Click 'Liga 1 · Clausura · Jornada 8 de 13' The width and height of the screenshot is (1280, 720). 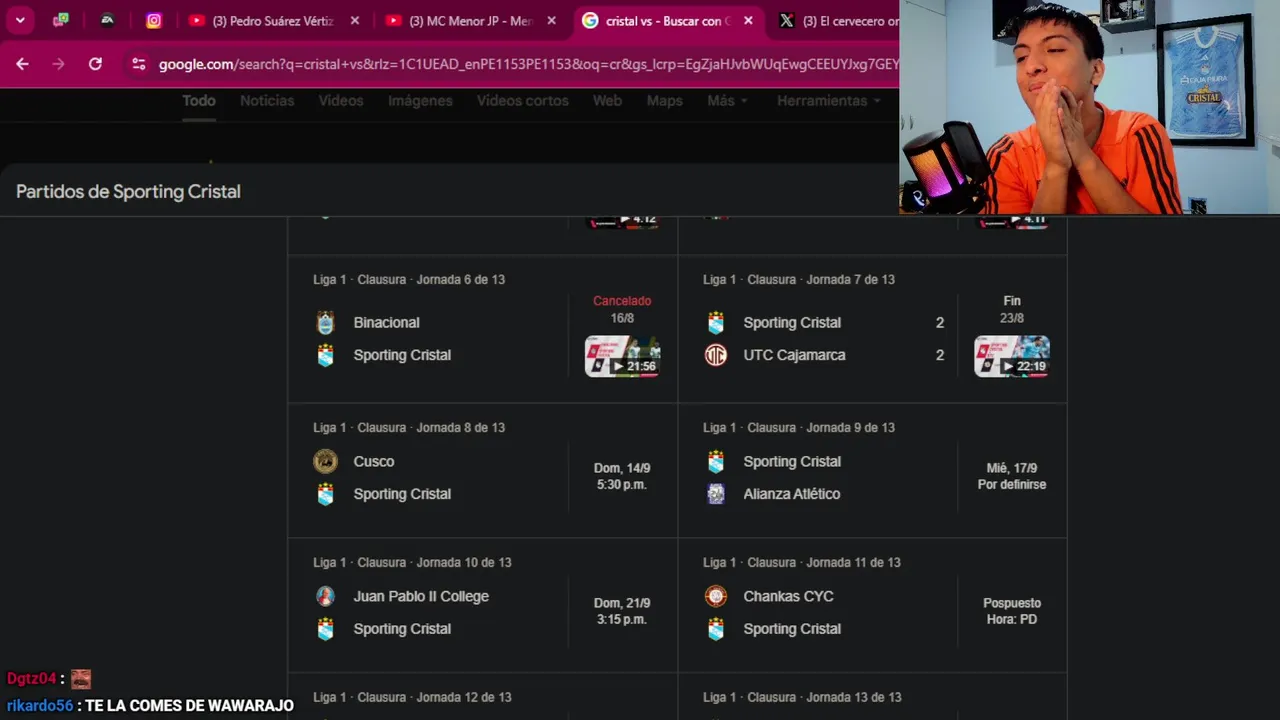click(x=409, y=427)
